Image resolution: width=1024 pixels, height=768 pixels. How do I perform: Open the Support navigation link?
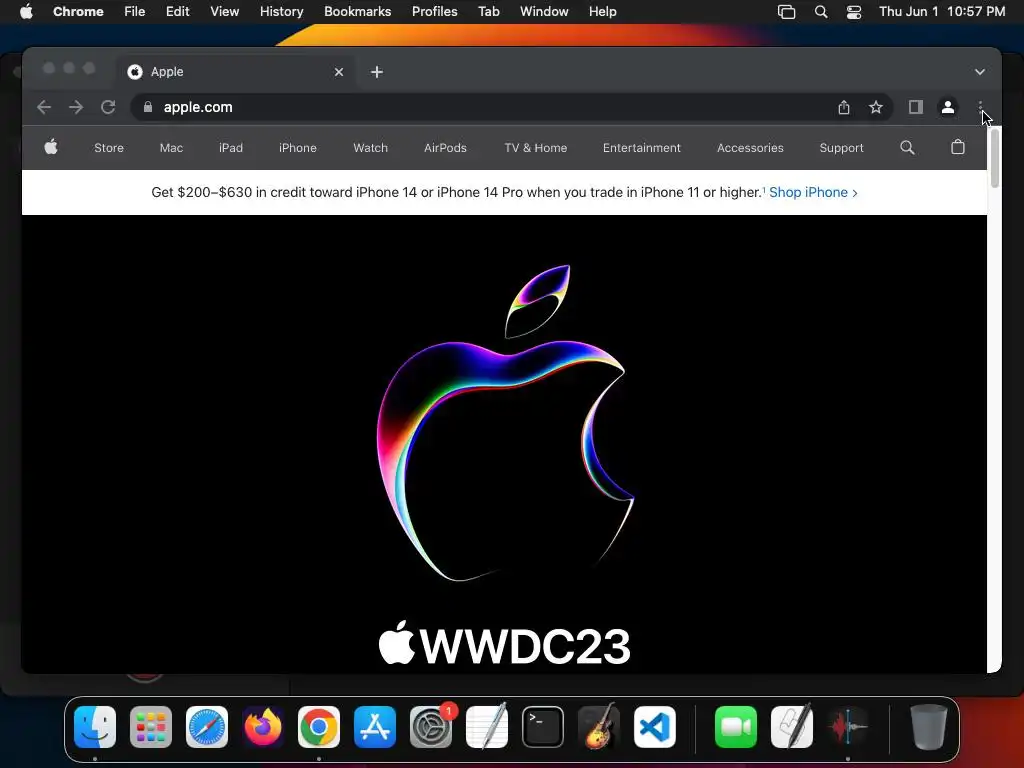pos(841,148)
